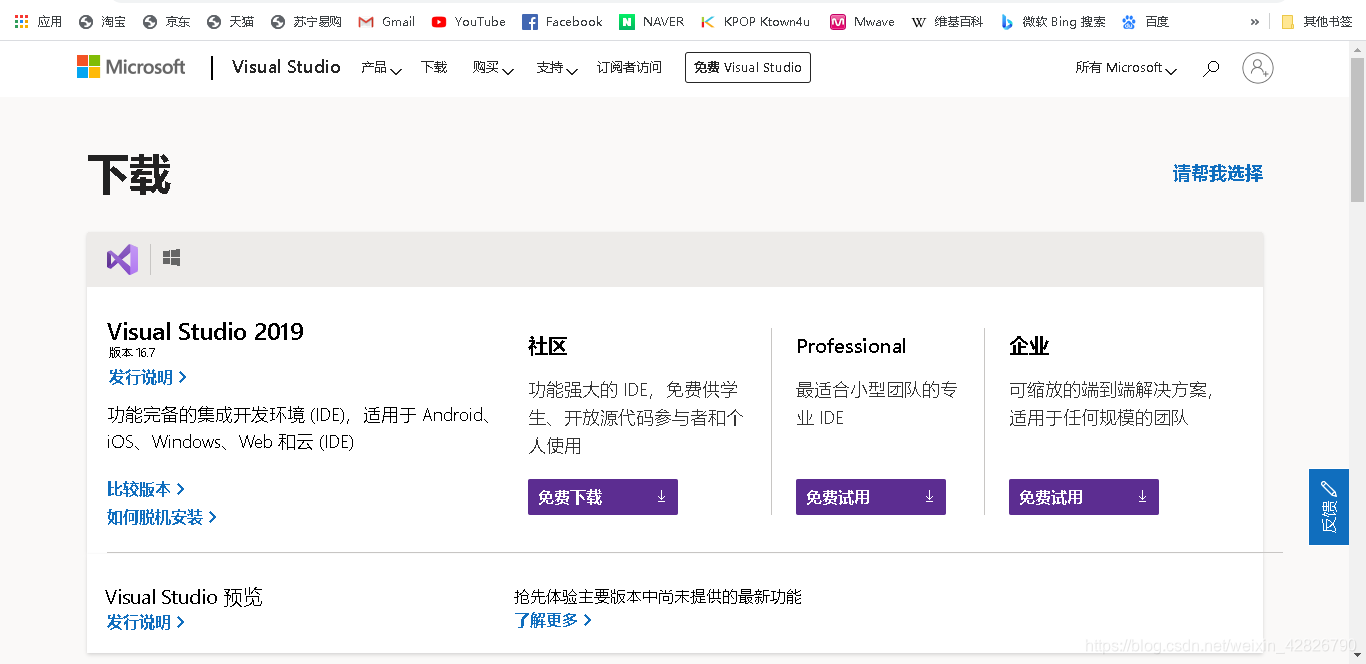Click the 社区 edition heading

pos(547,347)
